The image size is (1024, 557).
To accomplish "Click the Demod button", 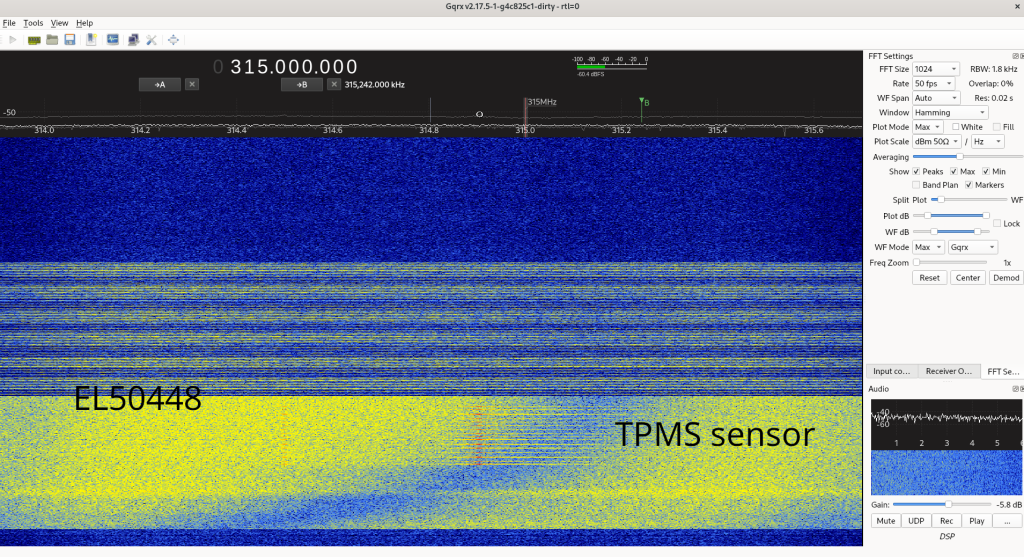I will 1006,278.
